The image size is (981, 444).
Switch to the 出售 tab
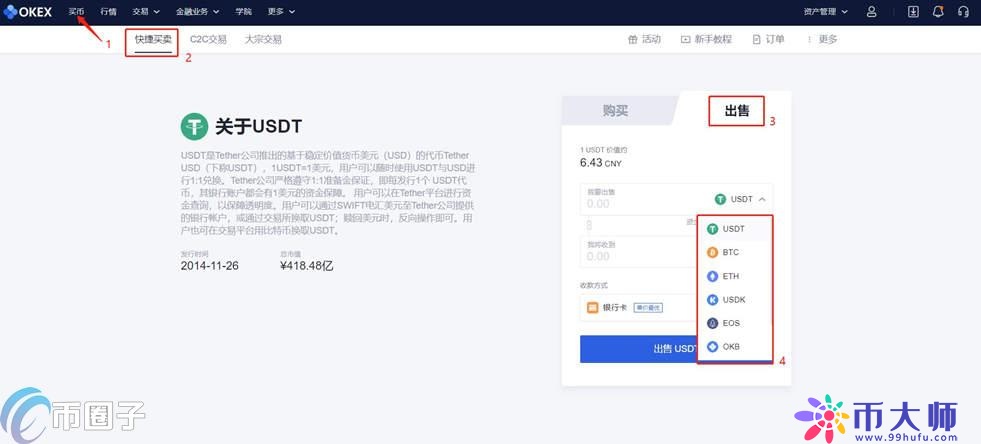tap(736, 111)
